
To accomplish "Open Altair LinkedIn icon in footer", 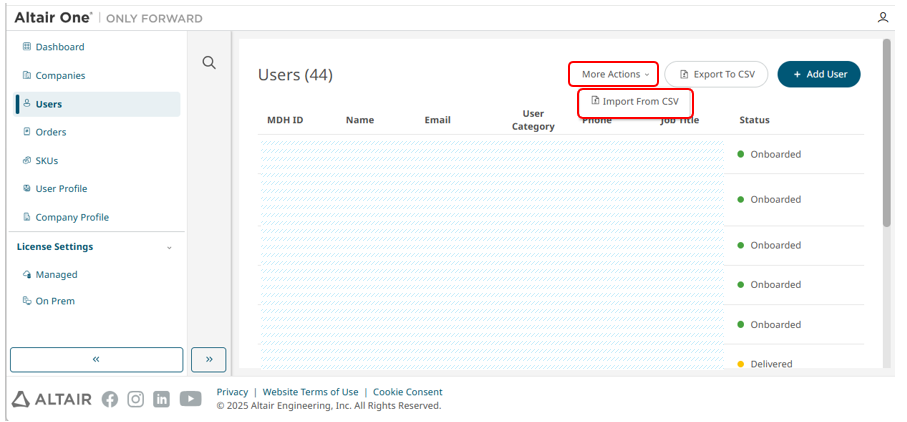I will 162,399.
